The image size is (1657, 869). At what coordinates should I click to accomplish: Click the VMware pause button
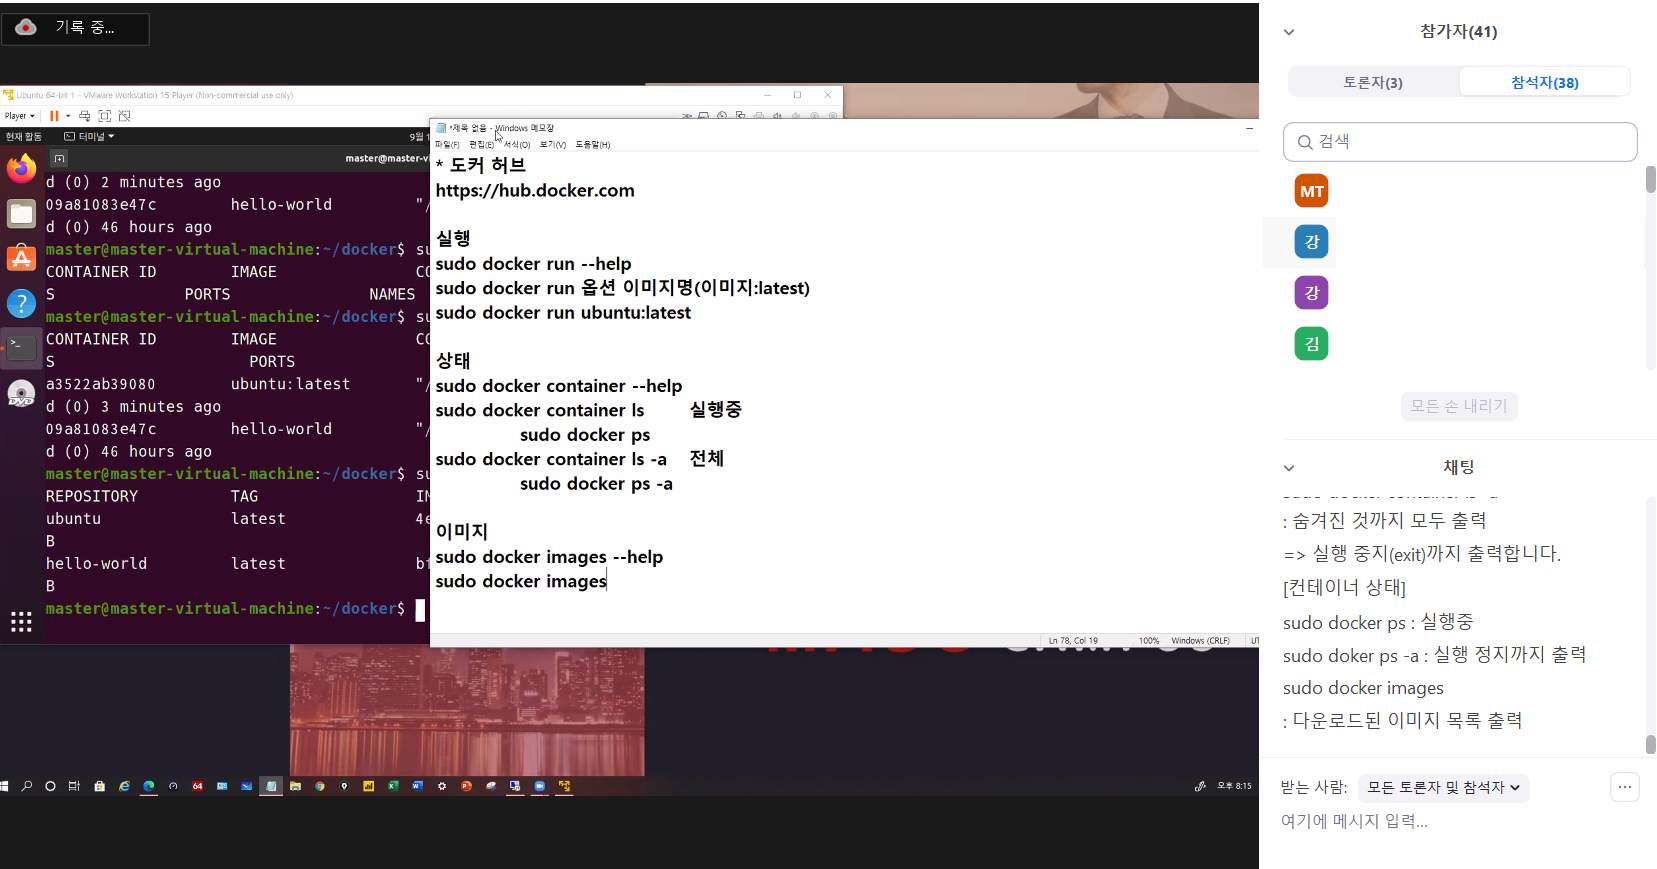pos(54,116)
